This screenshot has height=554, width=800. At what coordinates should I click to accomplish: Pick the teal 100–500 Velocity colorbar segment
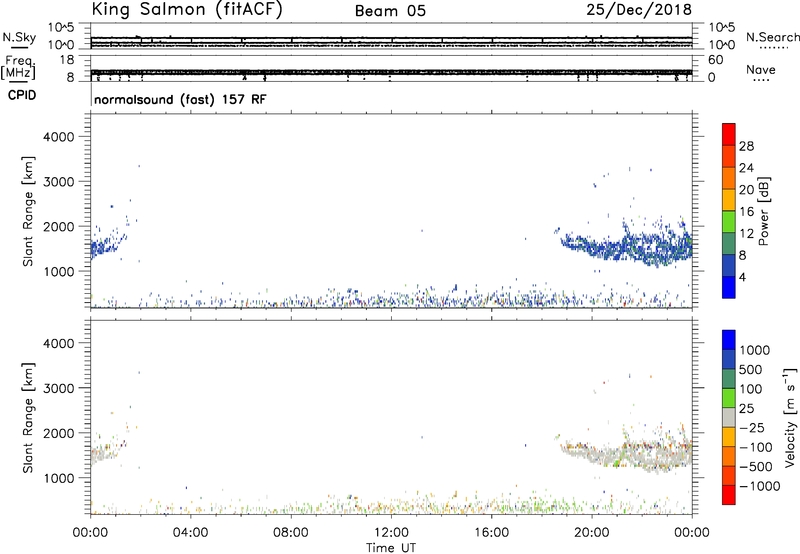[x=729, y=379]
